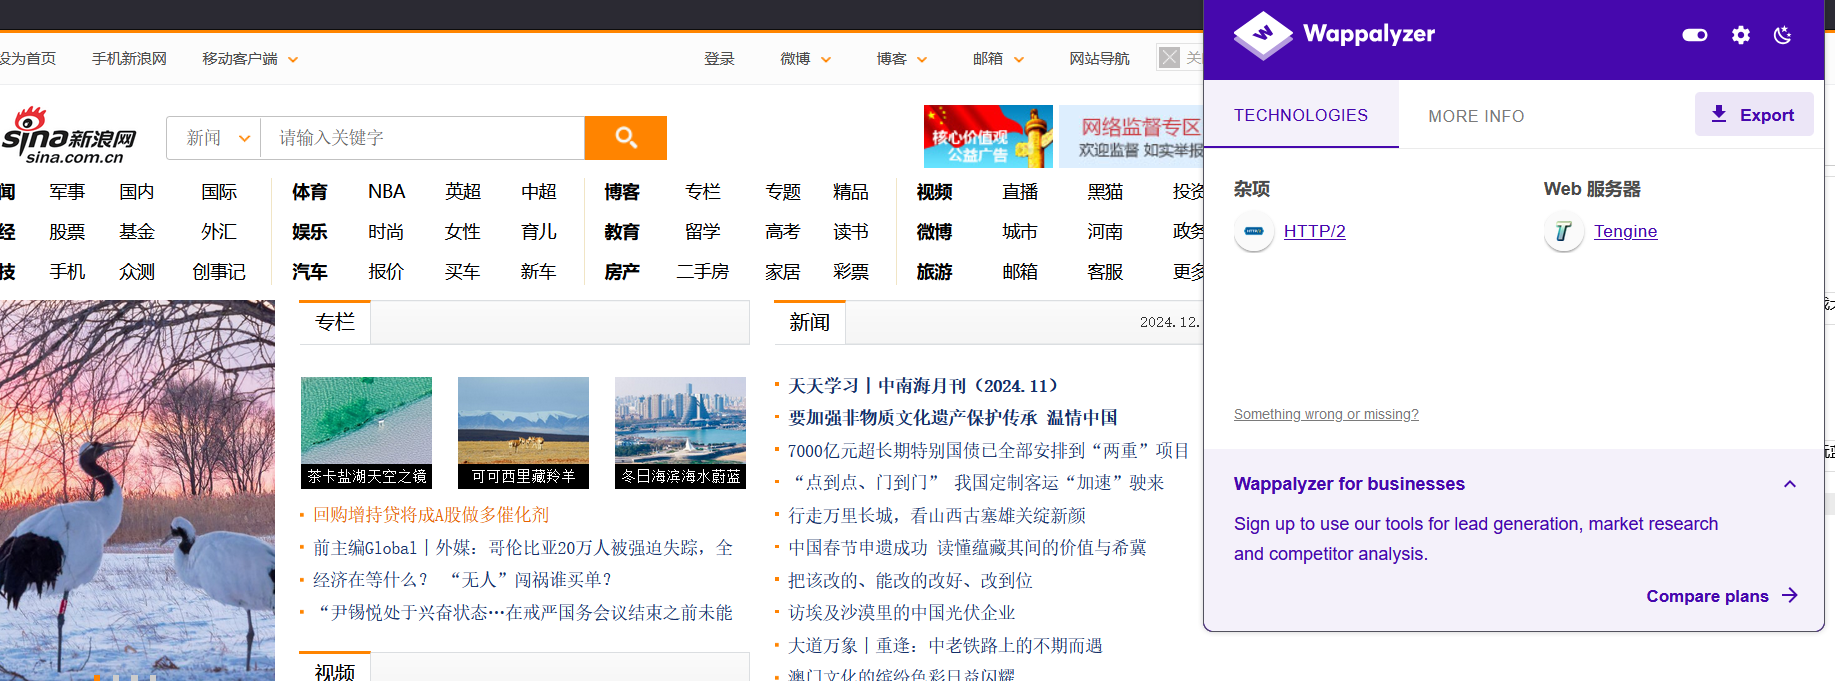This screenshot has width=1835, height=681.
Task: Focus the 请输入关键字 search field
Action: tap(422, 138)
